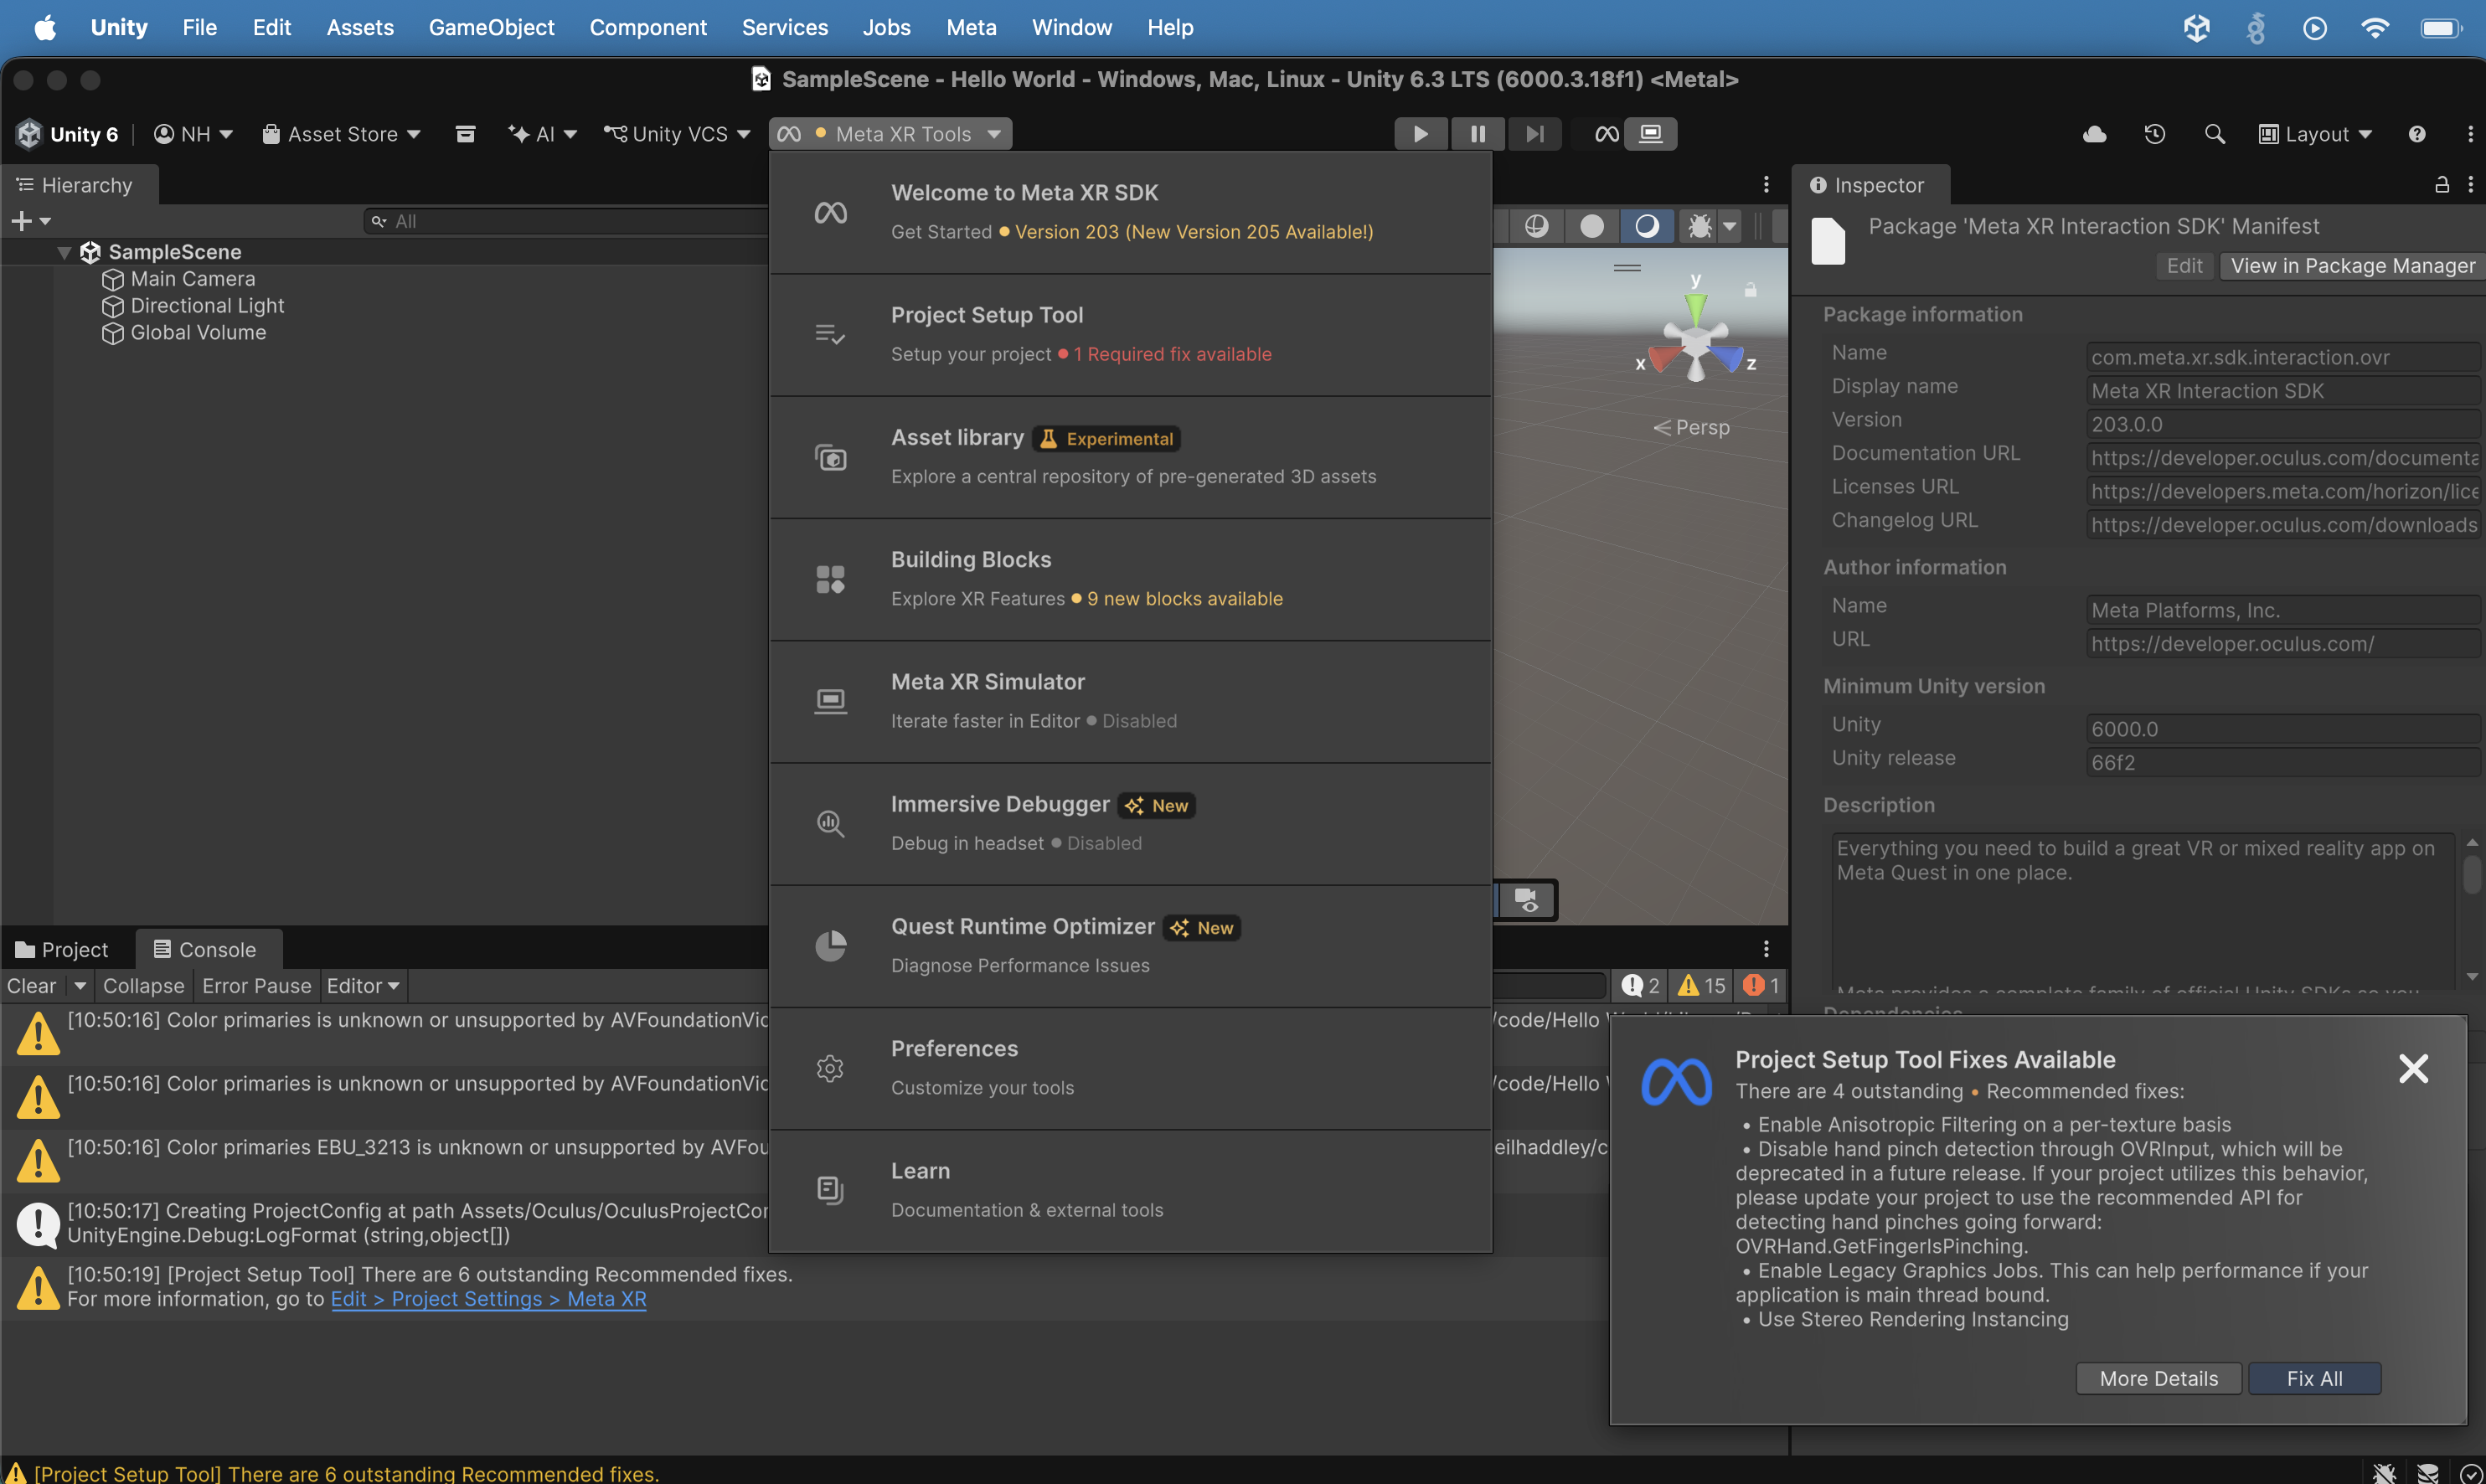Open the NH account dropdown
This screenshot has width=2486, height=1484.
(x=193, y=134)
